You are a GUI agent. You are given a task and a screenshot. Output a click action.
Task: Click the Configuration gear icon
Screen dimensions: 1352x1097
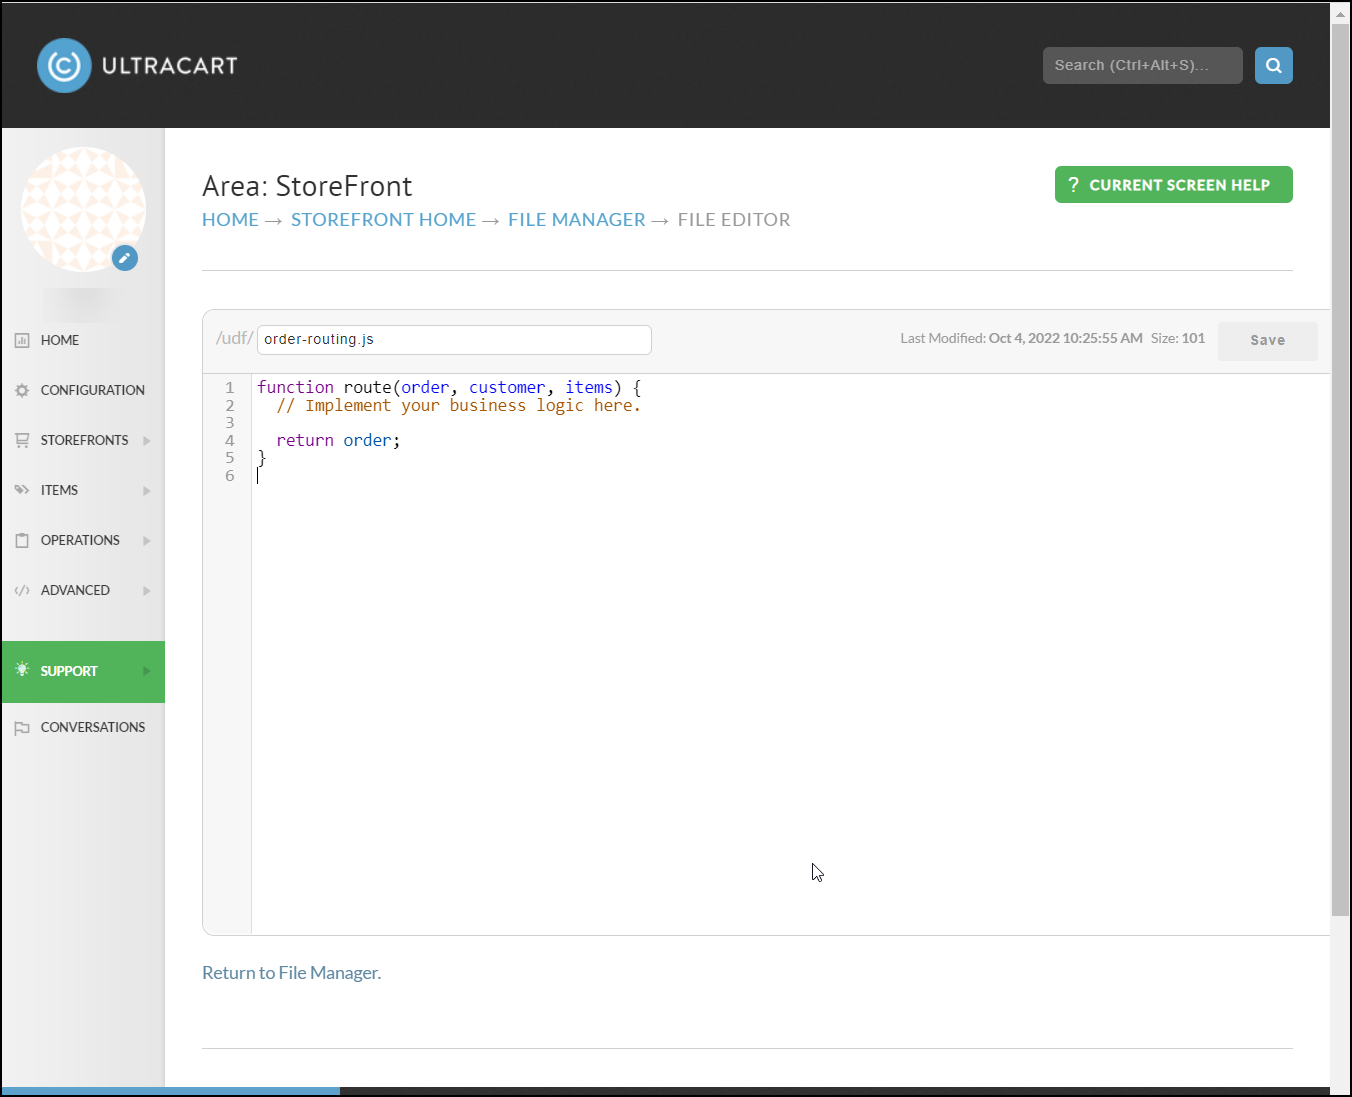point(22,390)
